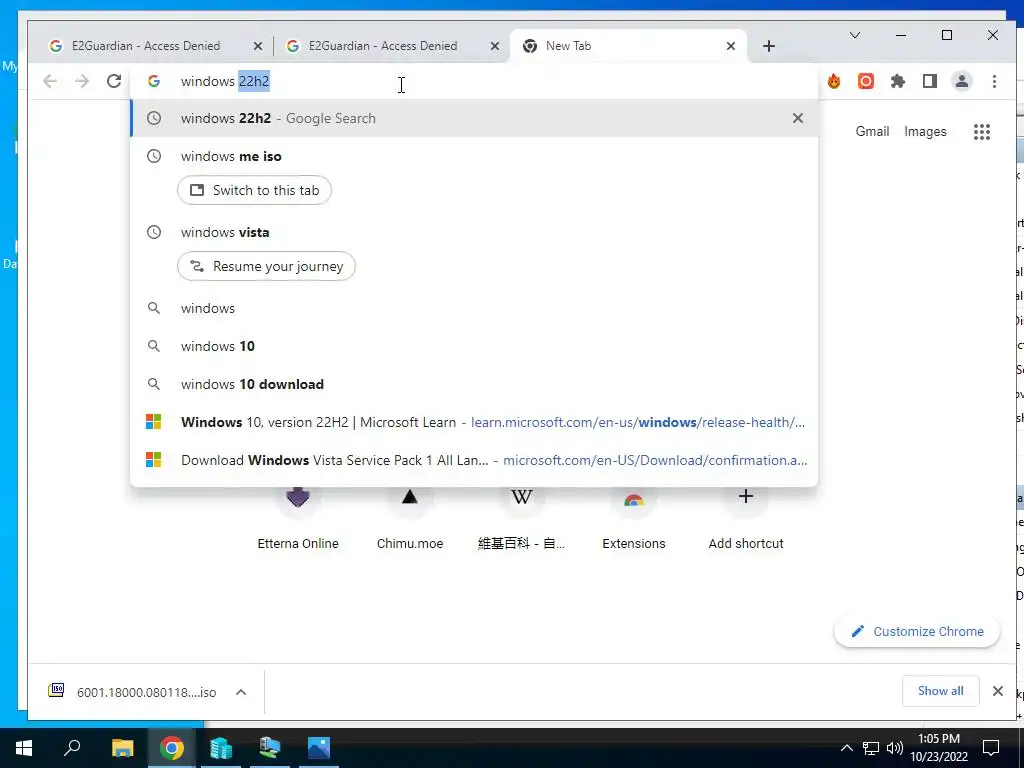Open the flame extension icon
The image size is (1024, 768).
coord(834,81)
